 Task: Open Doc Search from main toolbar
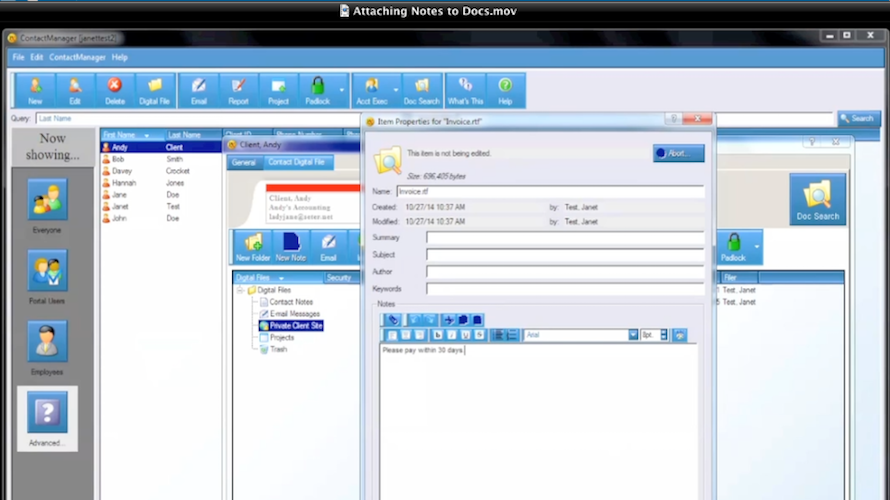click(x=421, y=90)
